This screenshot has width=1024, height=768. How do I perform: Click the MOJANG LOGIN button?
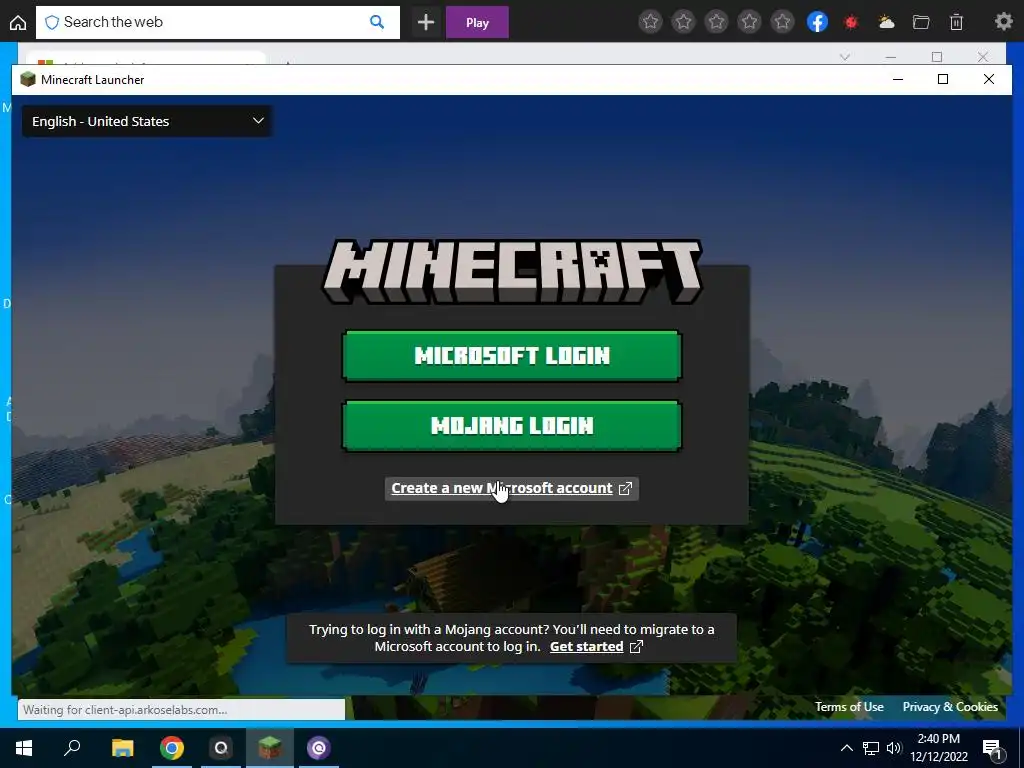coord(512,426)
